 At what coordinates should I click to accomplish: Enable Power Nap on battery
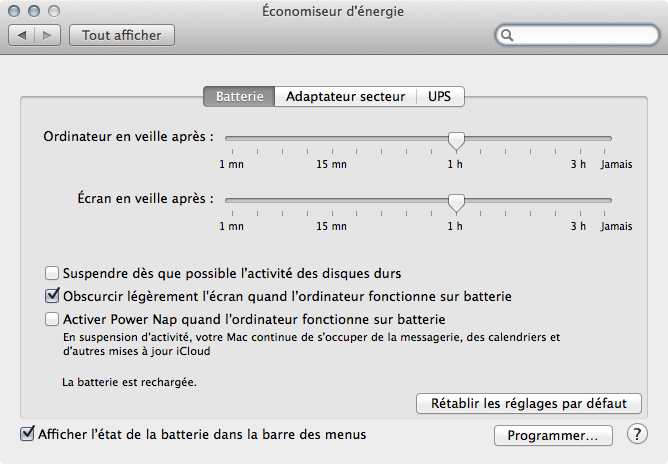tap(52, 320)
